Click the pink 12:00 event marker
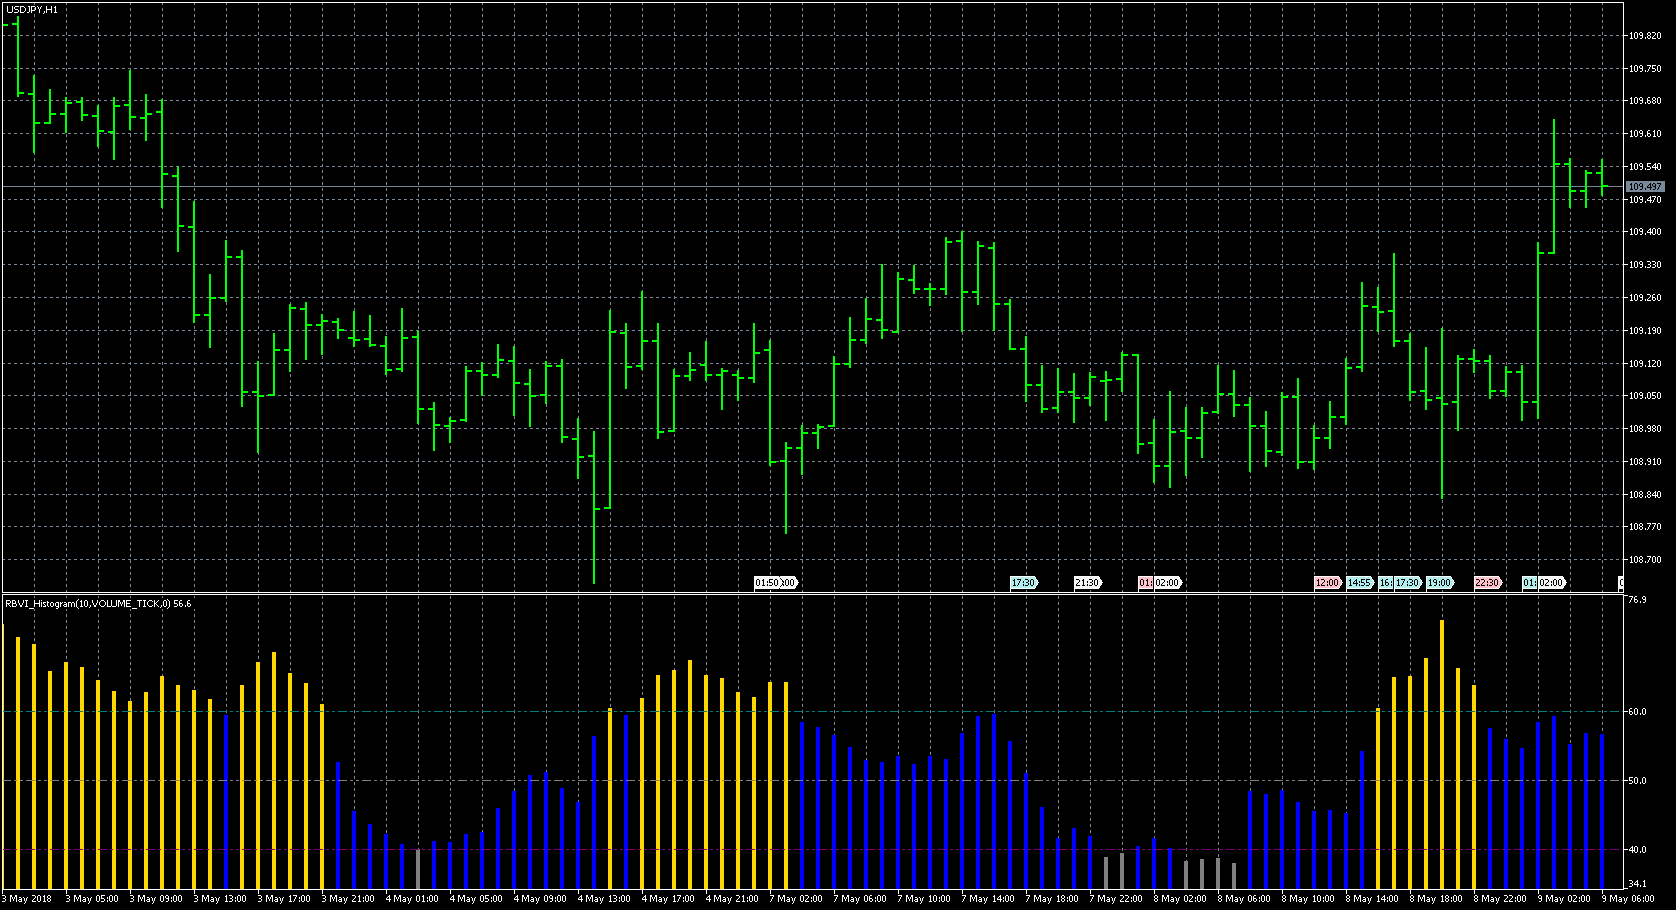 (x=1327, y=583)
